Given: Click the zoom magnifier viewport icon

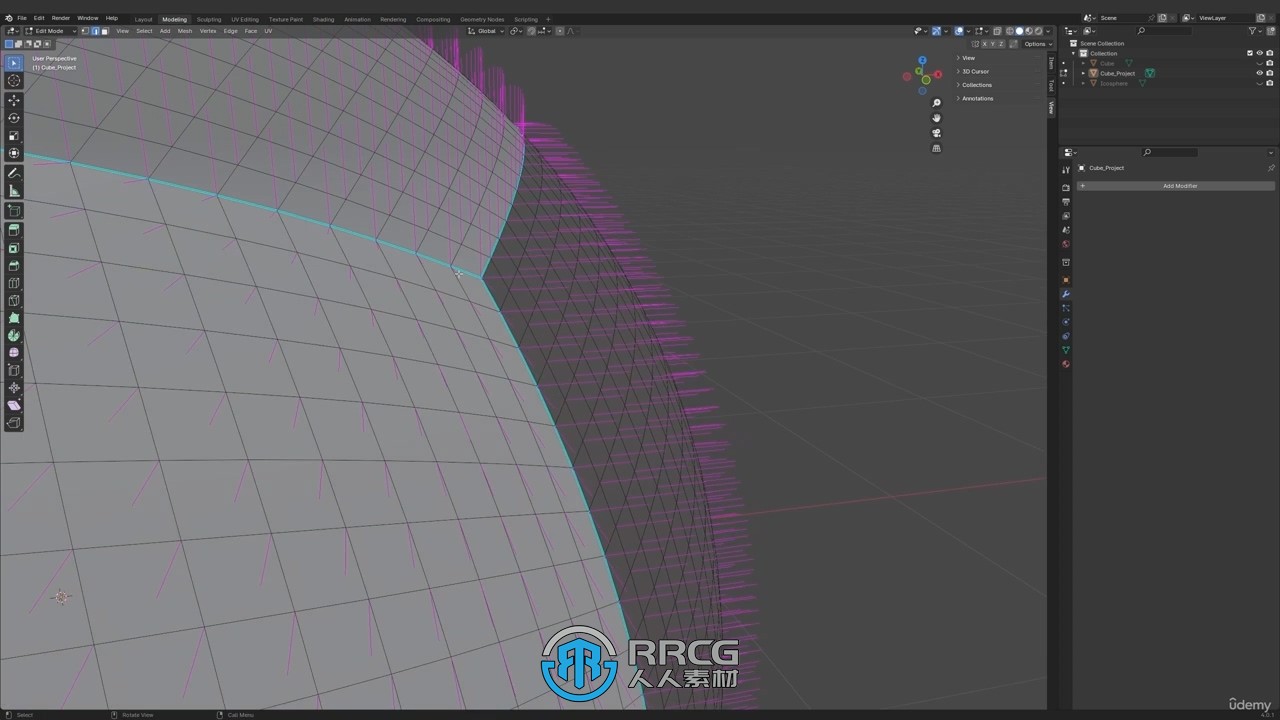Looking at the screenshot, I should [x=936, y=103].
